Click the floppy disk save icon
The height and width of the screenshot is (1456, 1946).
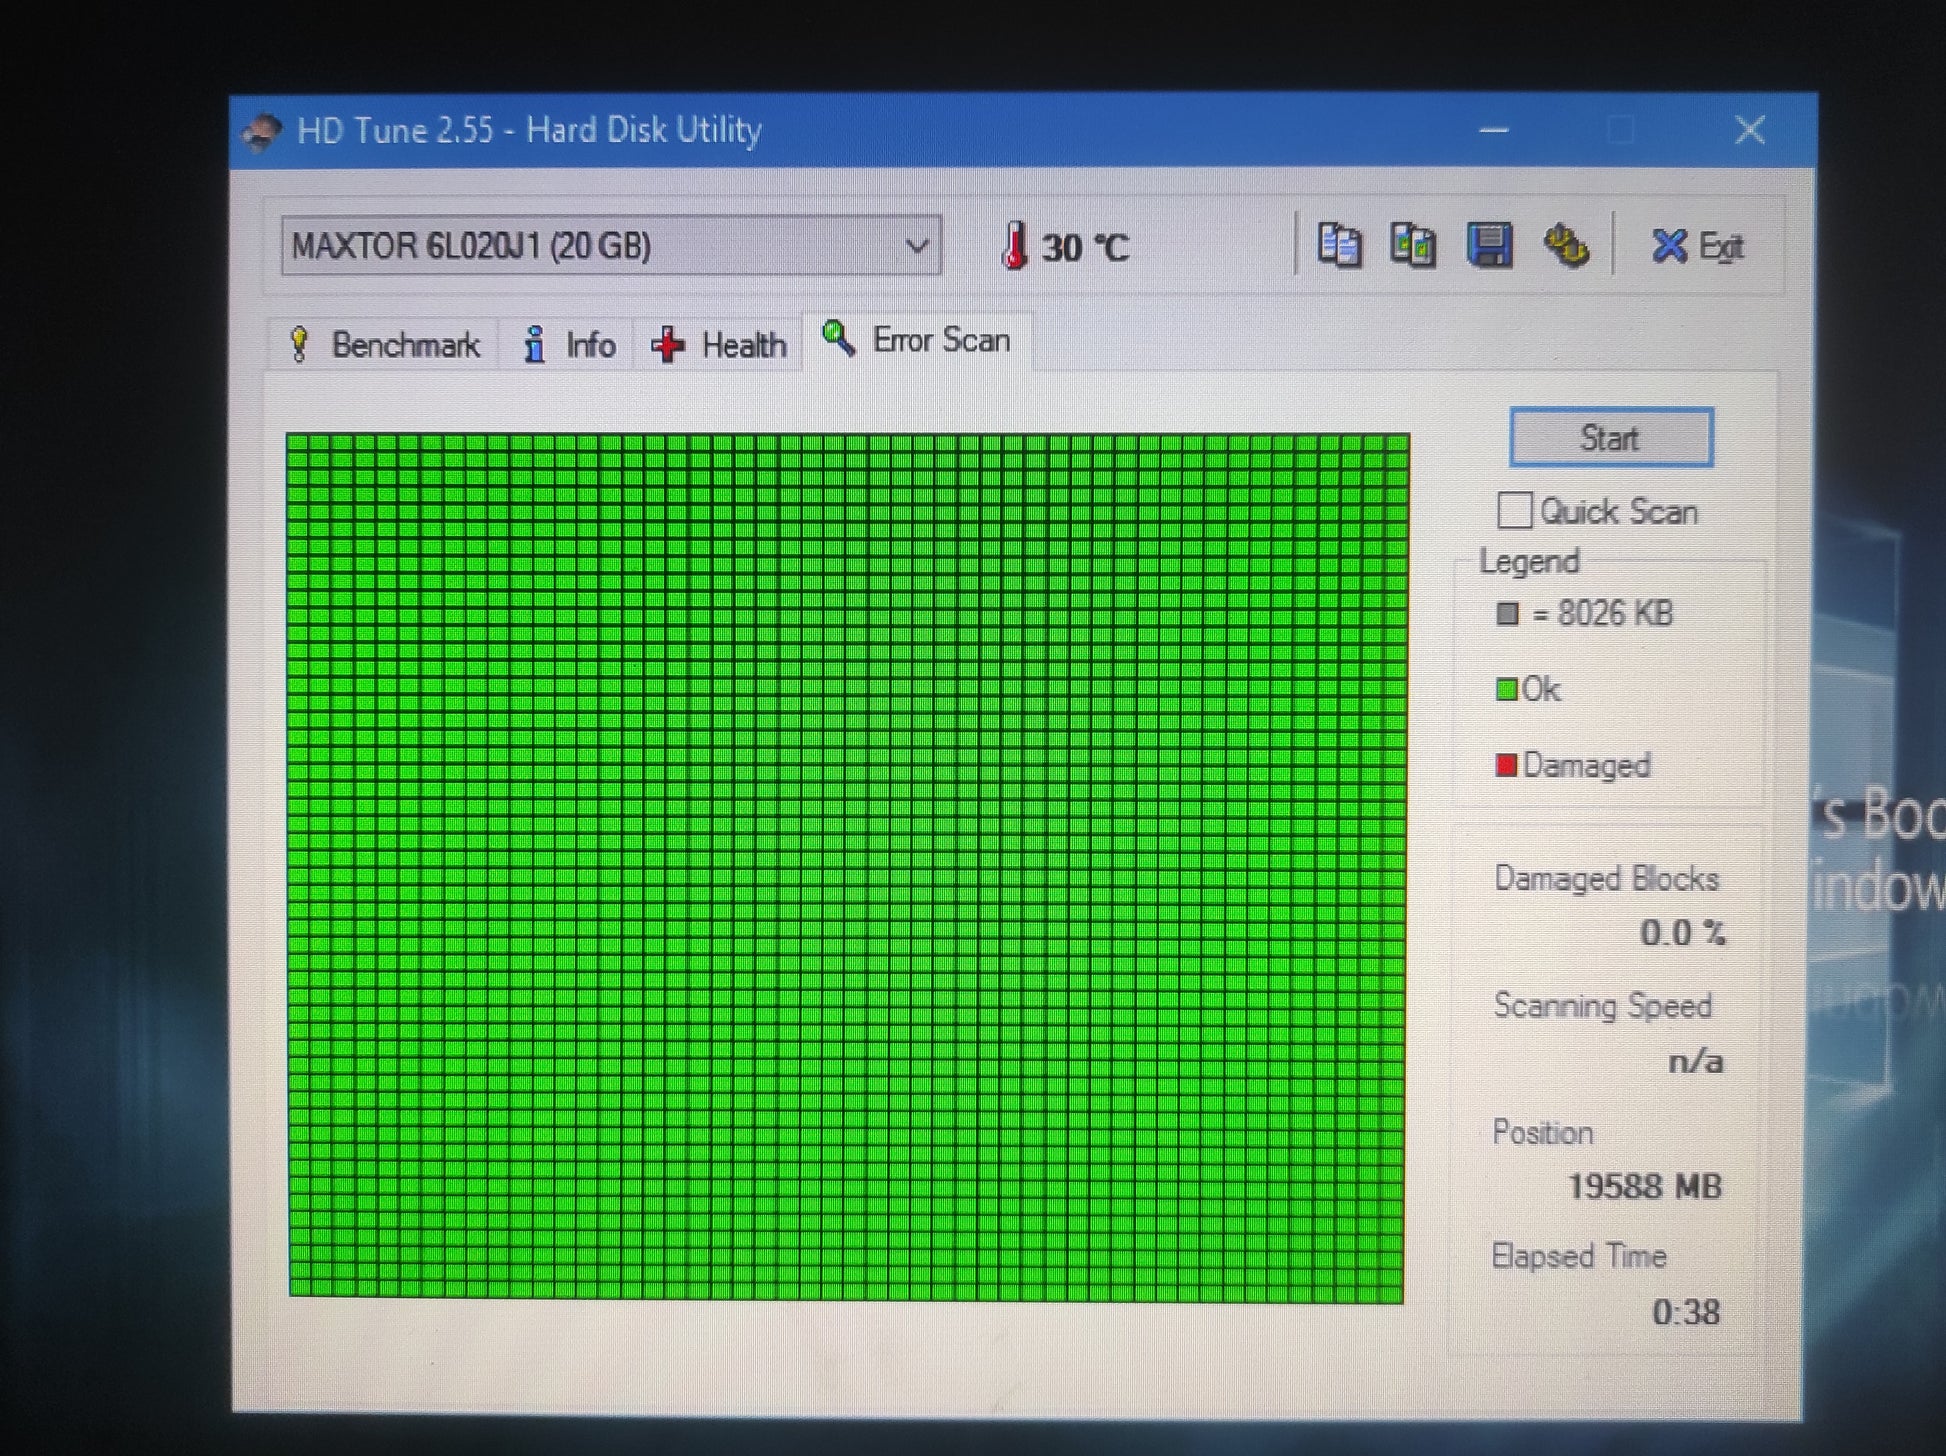(1489, 246)
